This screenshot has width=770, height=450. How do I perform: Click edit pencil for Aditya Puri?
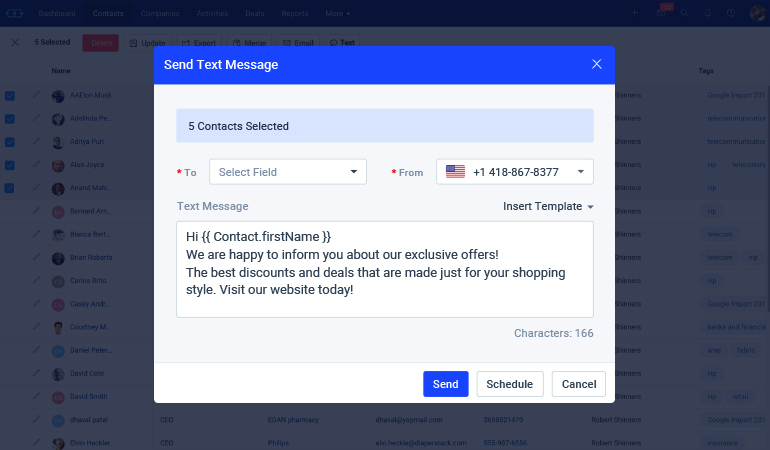pyautogui.click(x=36, y=141)
